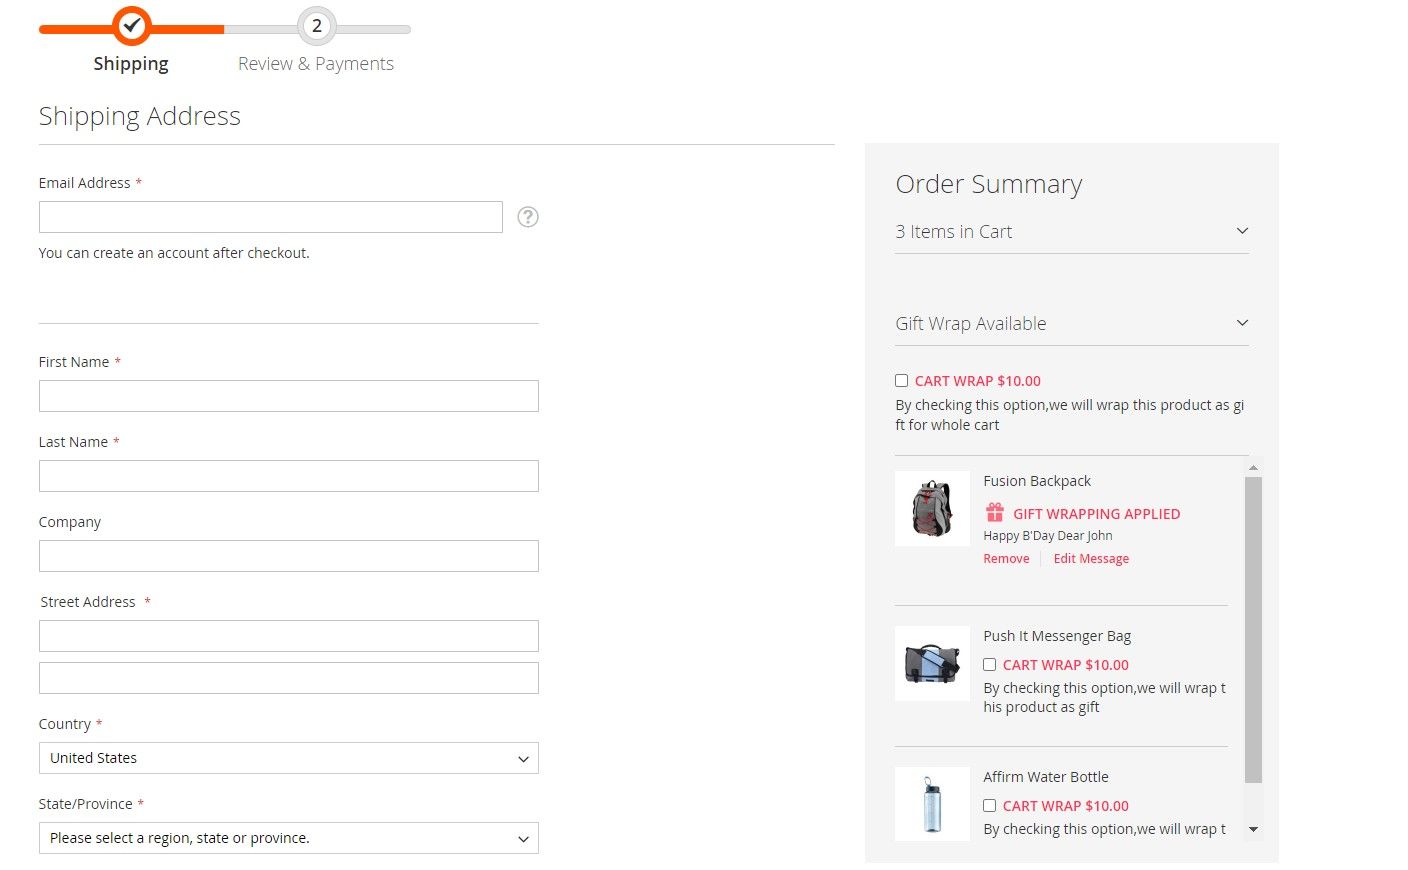Tick cart wrap for Affirm Water Bottle
The width and height of the screenshot is (1408, 870).
pyautogui.click(x=990, y=806)
